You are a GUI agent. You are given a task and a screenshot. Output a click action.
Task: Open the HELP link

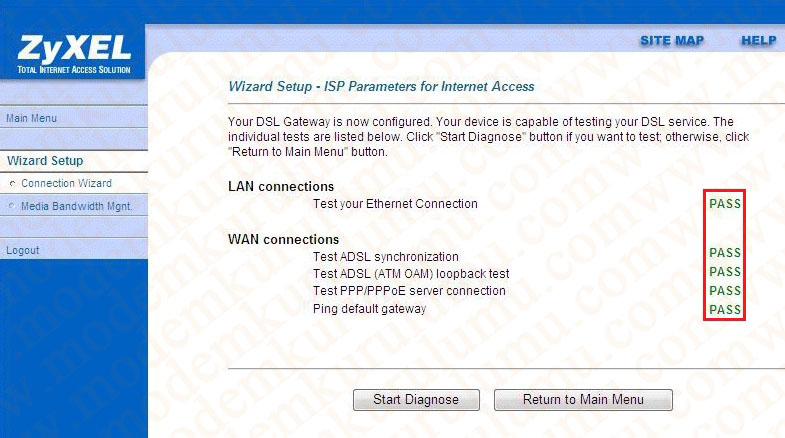pyautogui.click(x=758, y=41)
